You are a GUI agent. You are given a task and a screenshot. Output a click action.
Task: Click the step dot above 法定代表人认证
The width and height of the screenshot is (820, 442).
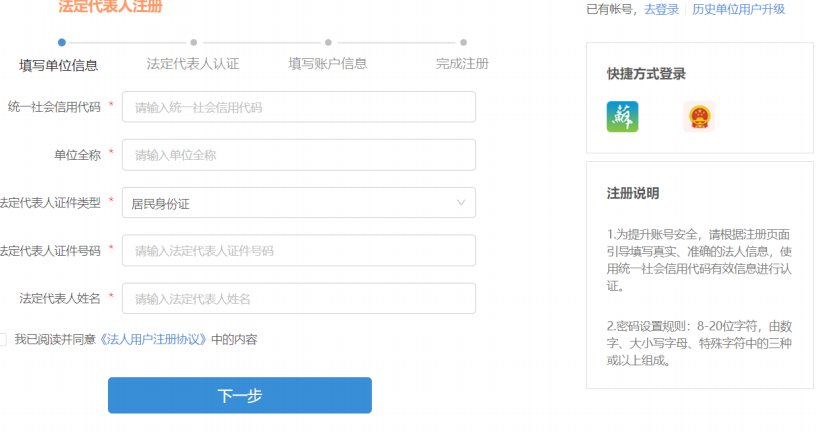coord(193,43)
